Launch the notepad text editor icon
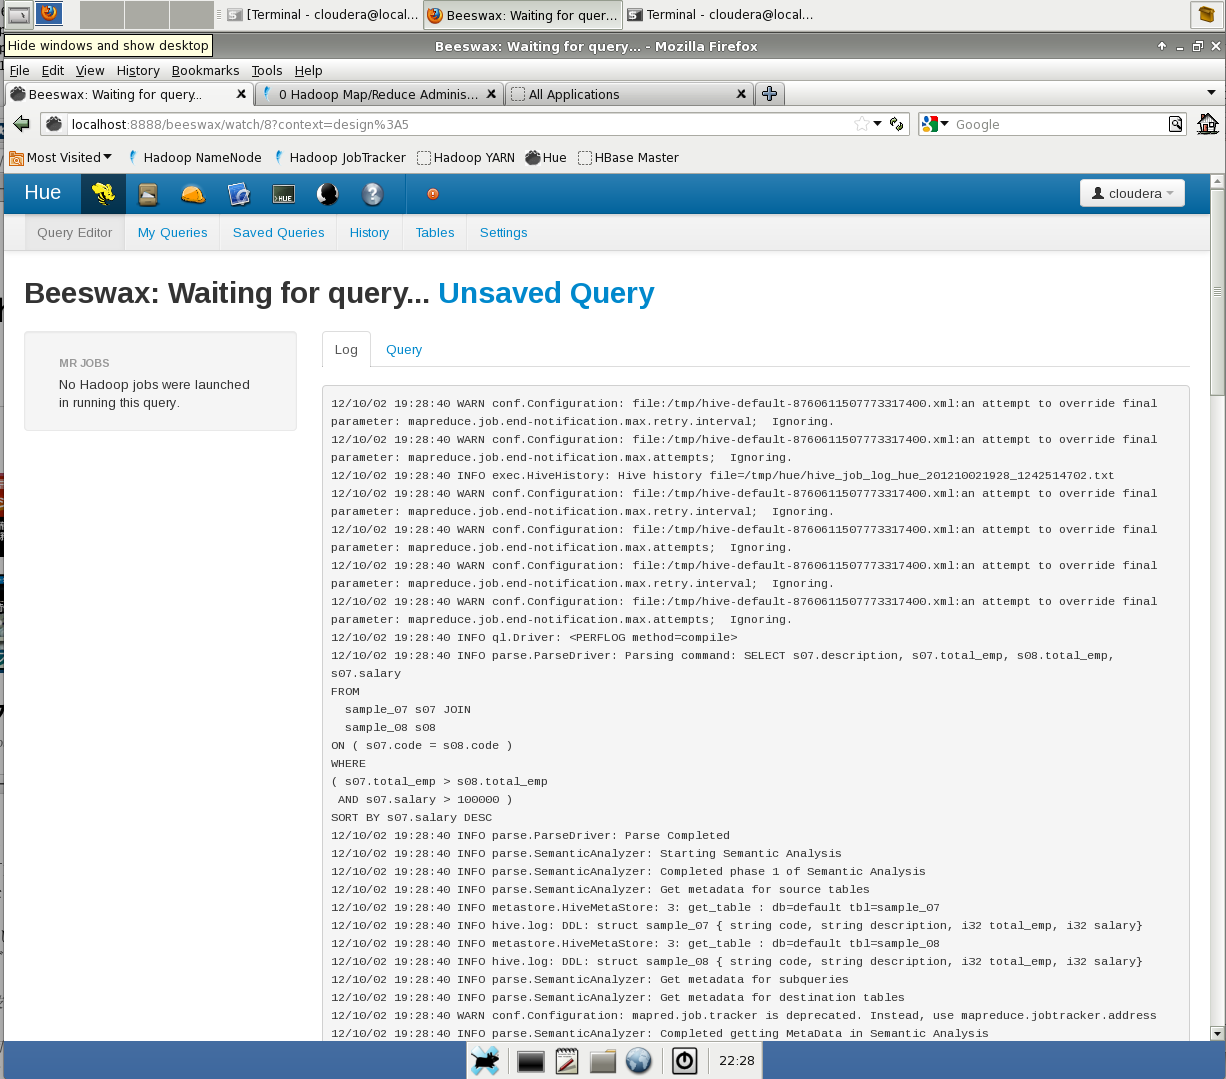 [566, 1061]
